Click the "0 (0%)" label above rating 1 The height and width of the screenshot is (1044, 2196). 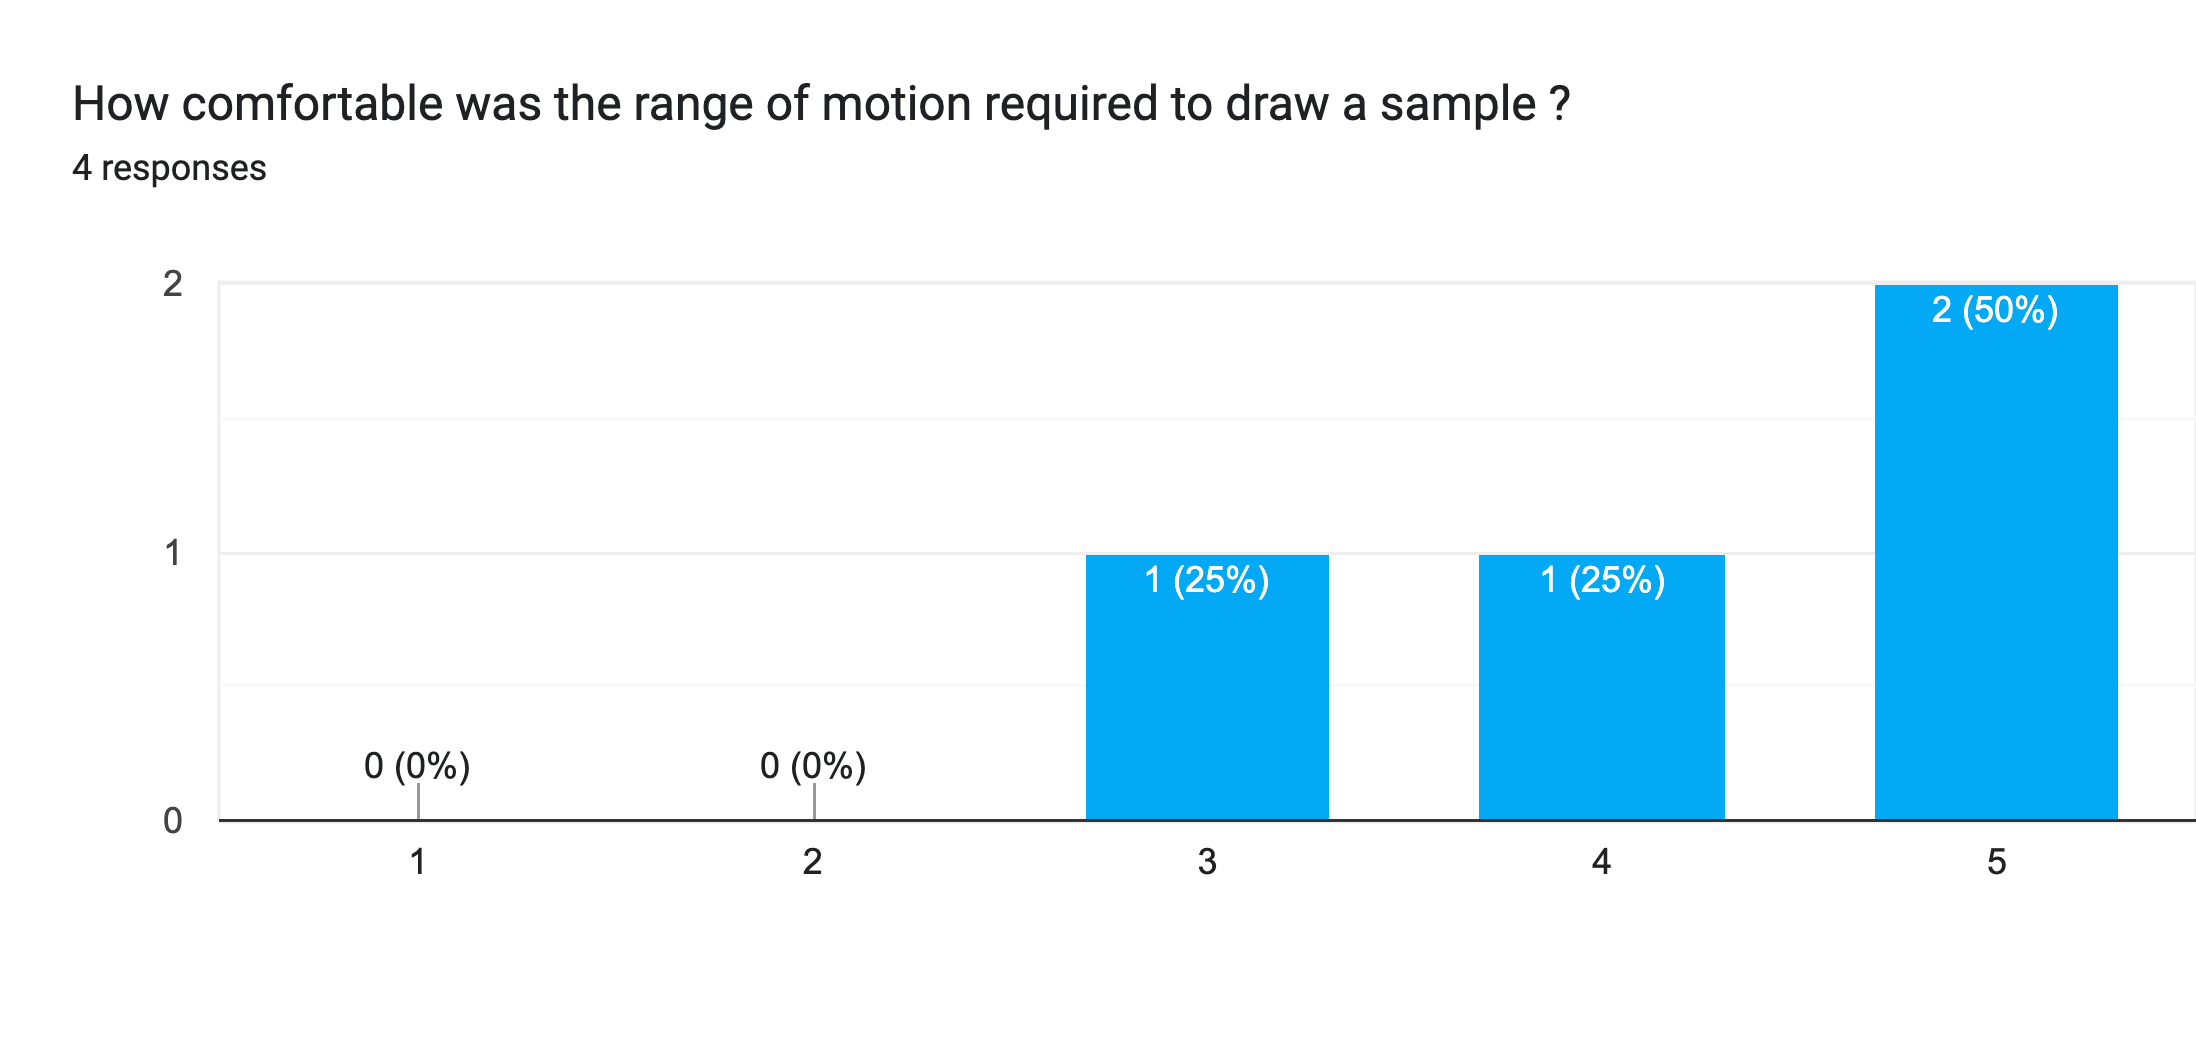(x=417, y=766)
